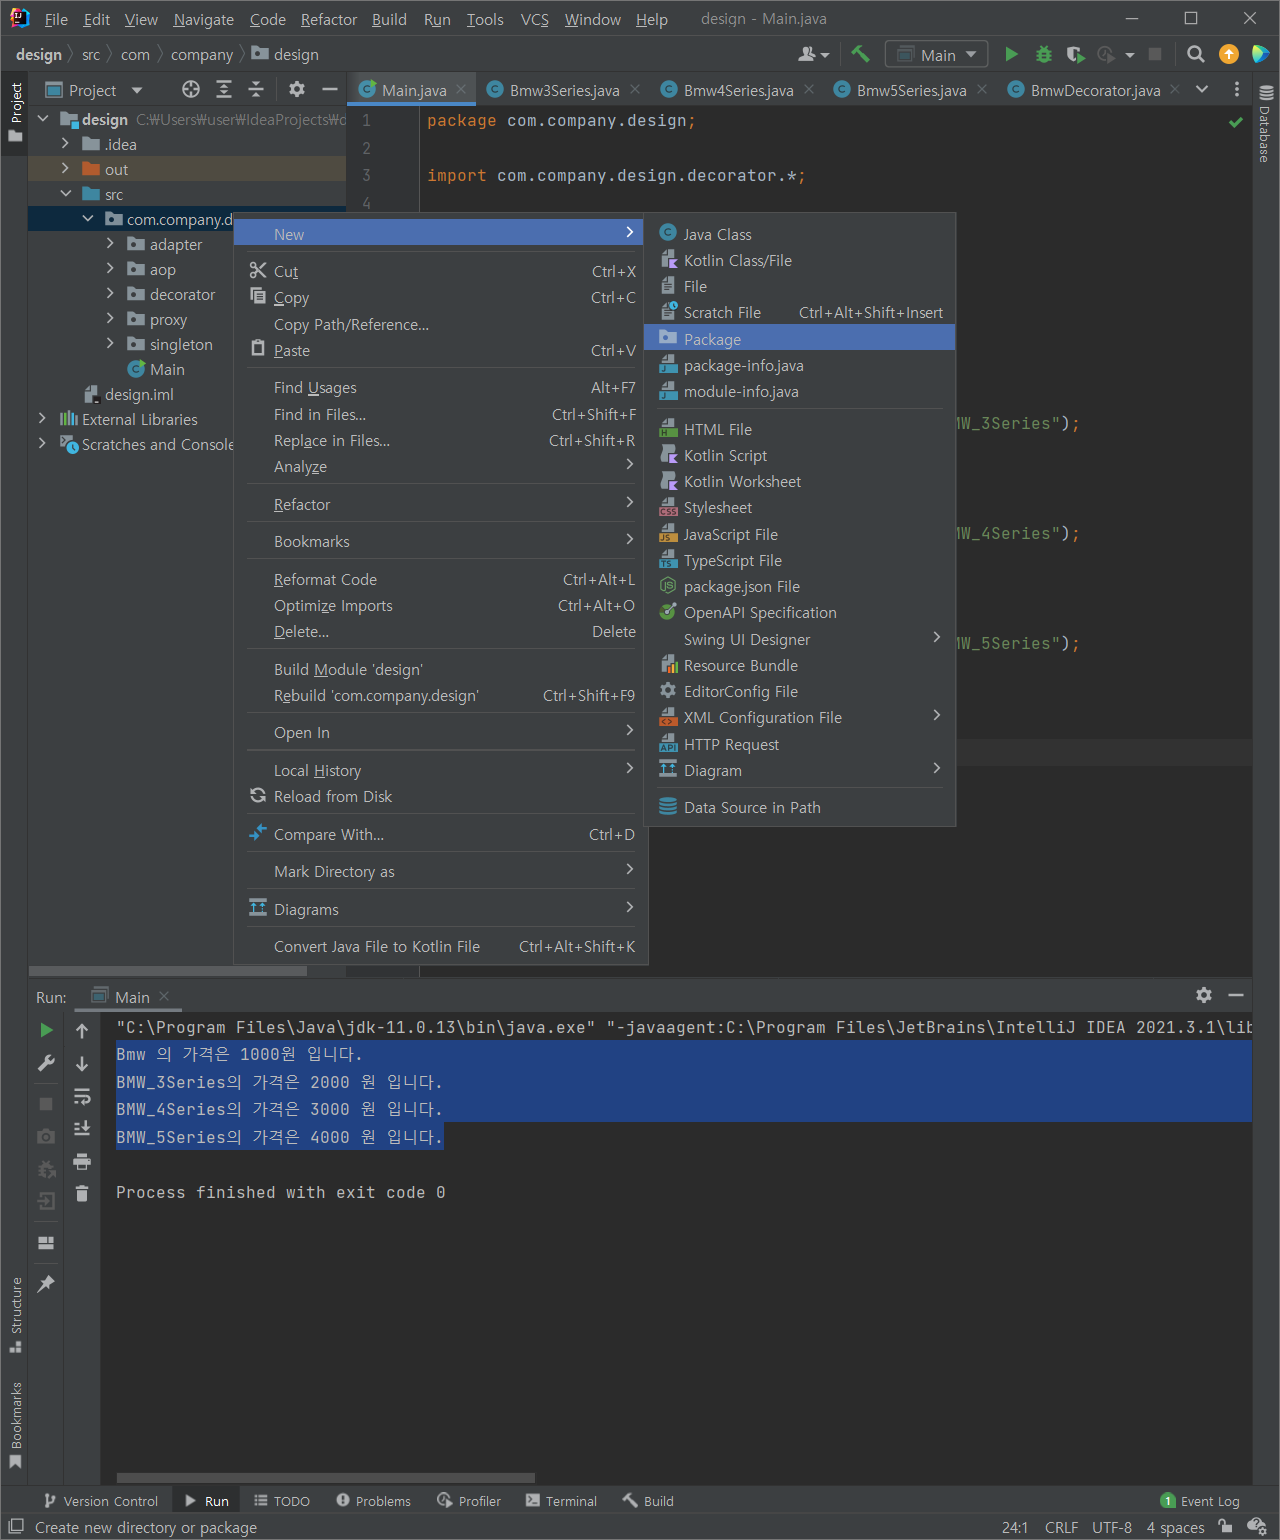Click the Debug bug icon in toolbar
The image size is (1280, 1540).
point(1043,54)
